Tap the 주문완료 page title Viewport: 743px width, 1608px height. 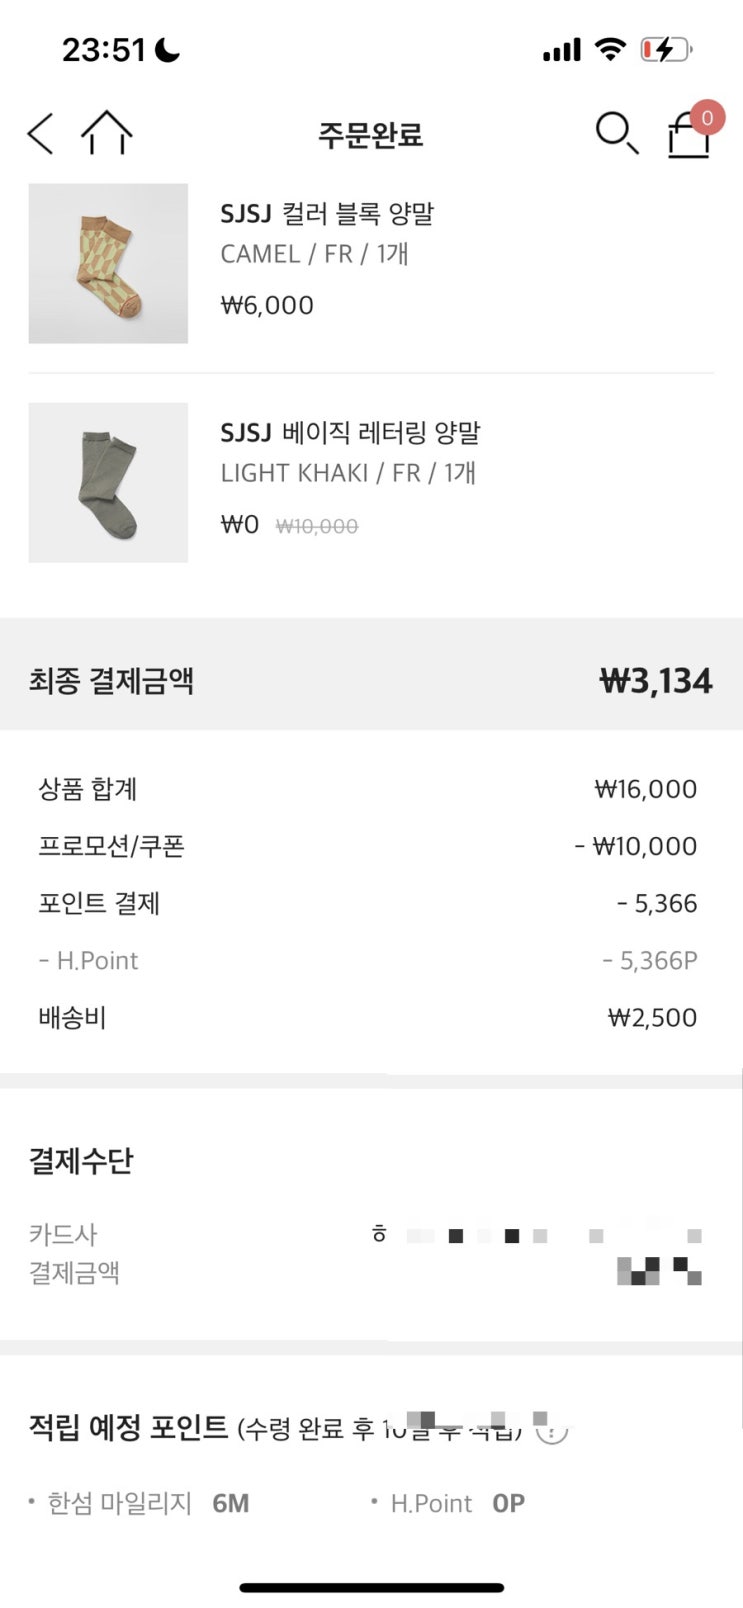click(x=371, y=134)
